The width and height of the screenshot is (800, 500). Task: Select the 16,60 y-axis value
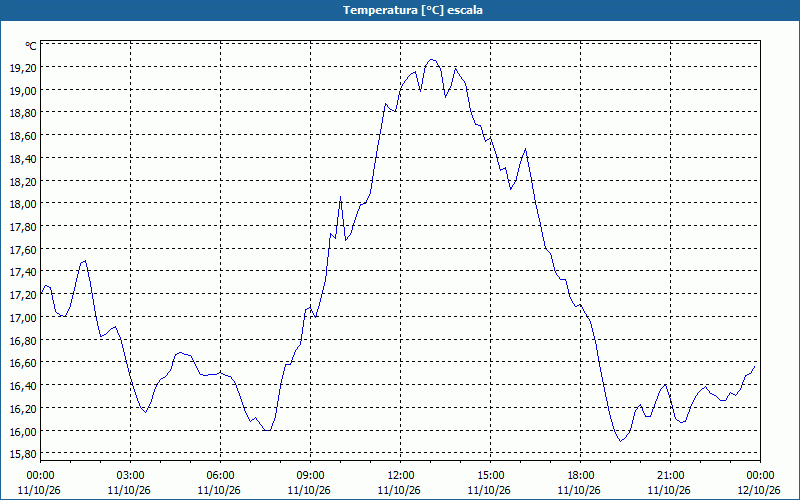23,363
